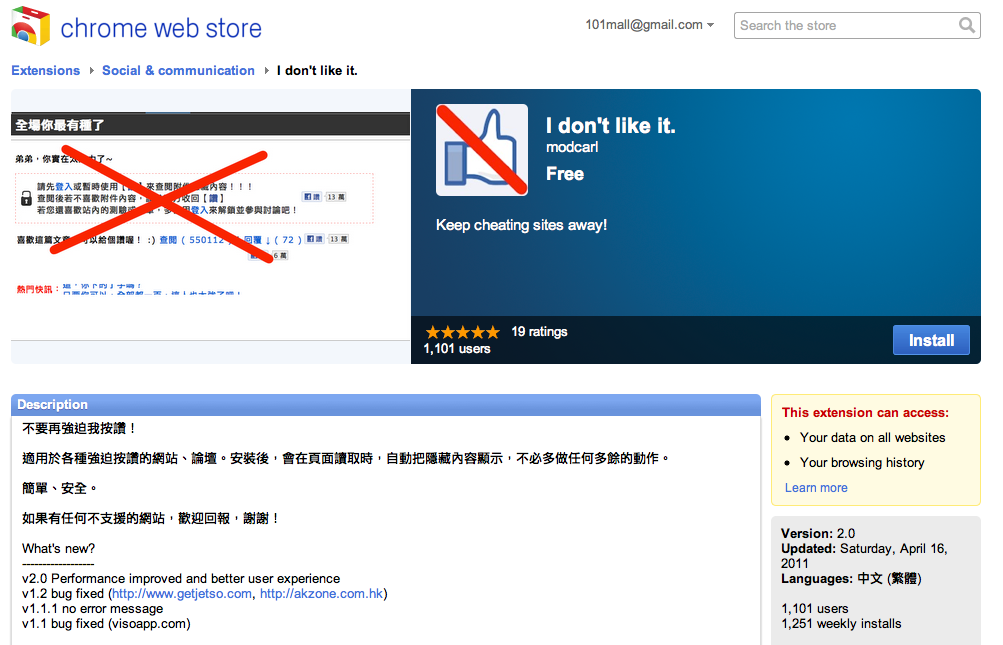Image resolution: width=1003 pixels, height=645 pixels.
Task: Click the 'chrome web store' title
Action: click(161, 28)
